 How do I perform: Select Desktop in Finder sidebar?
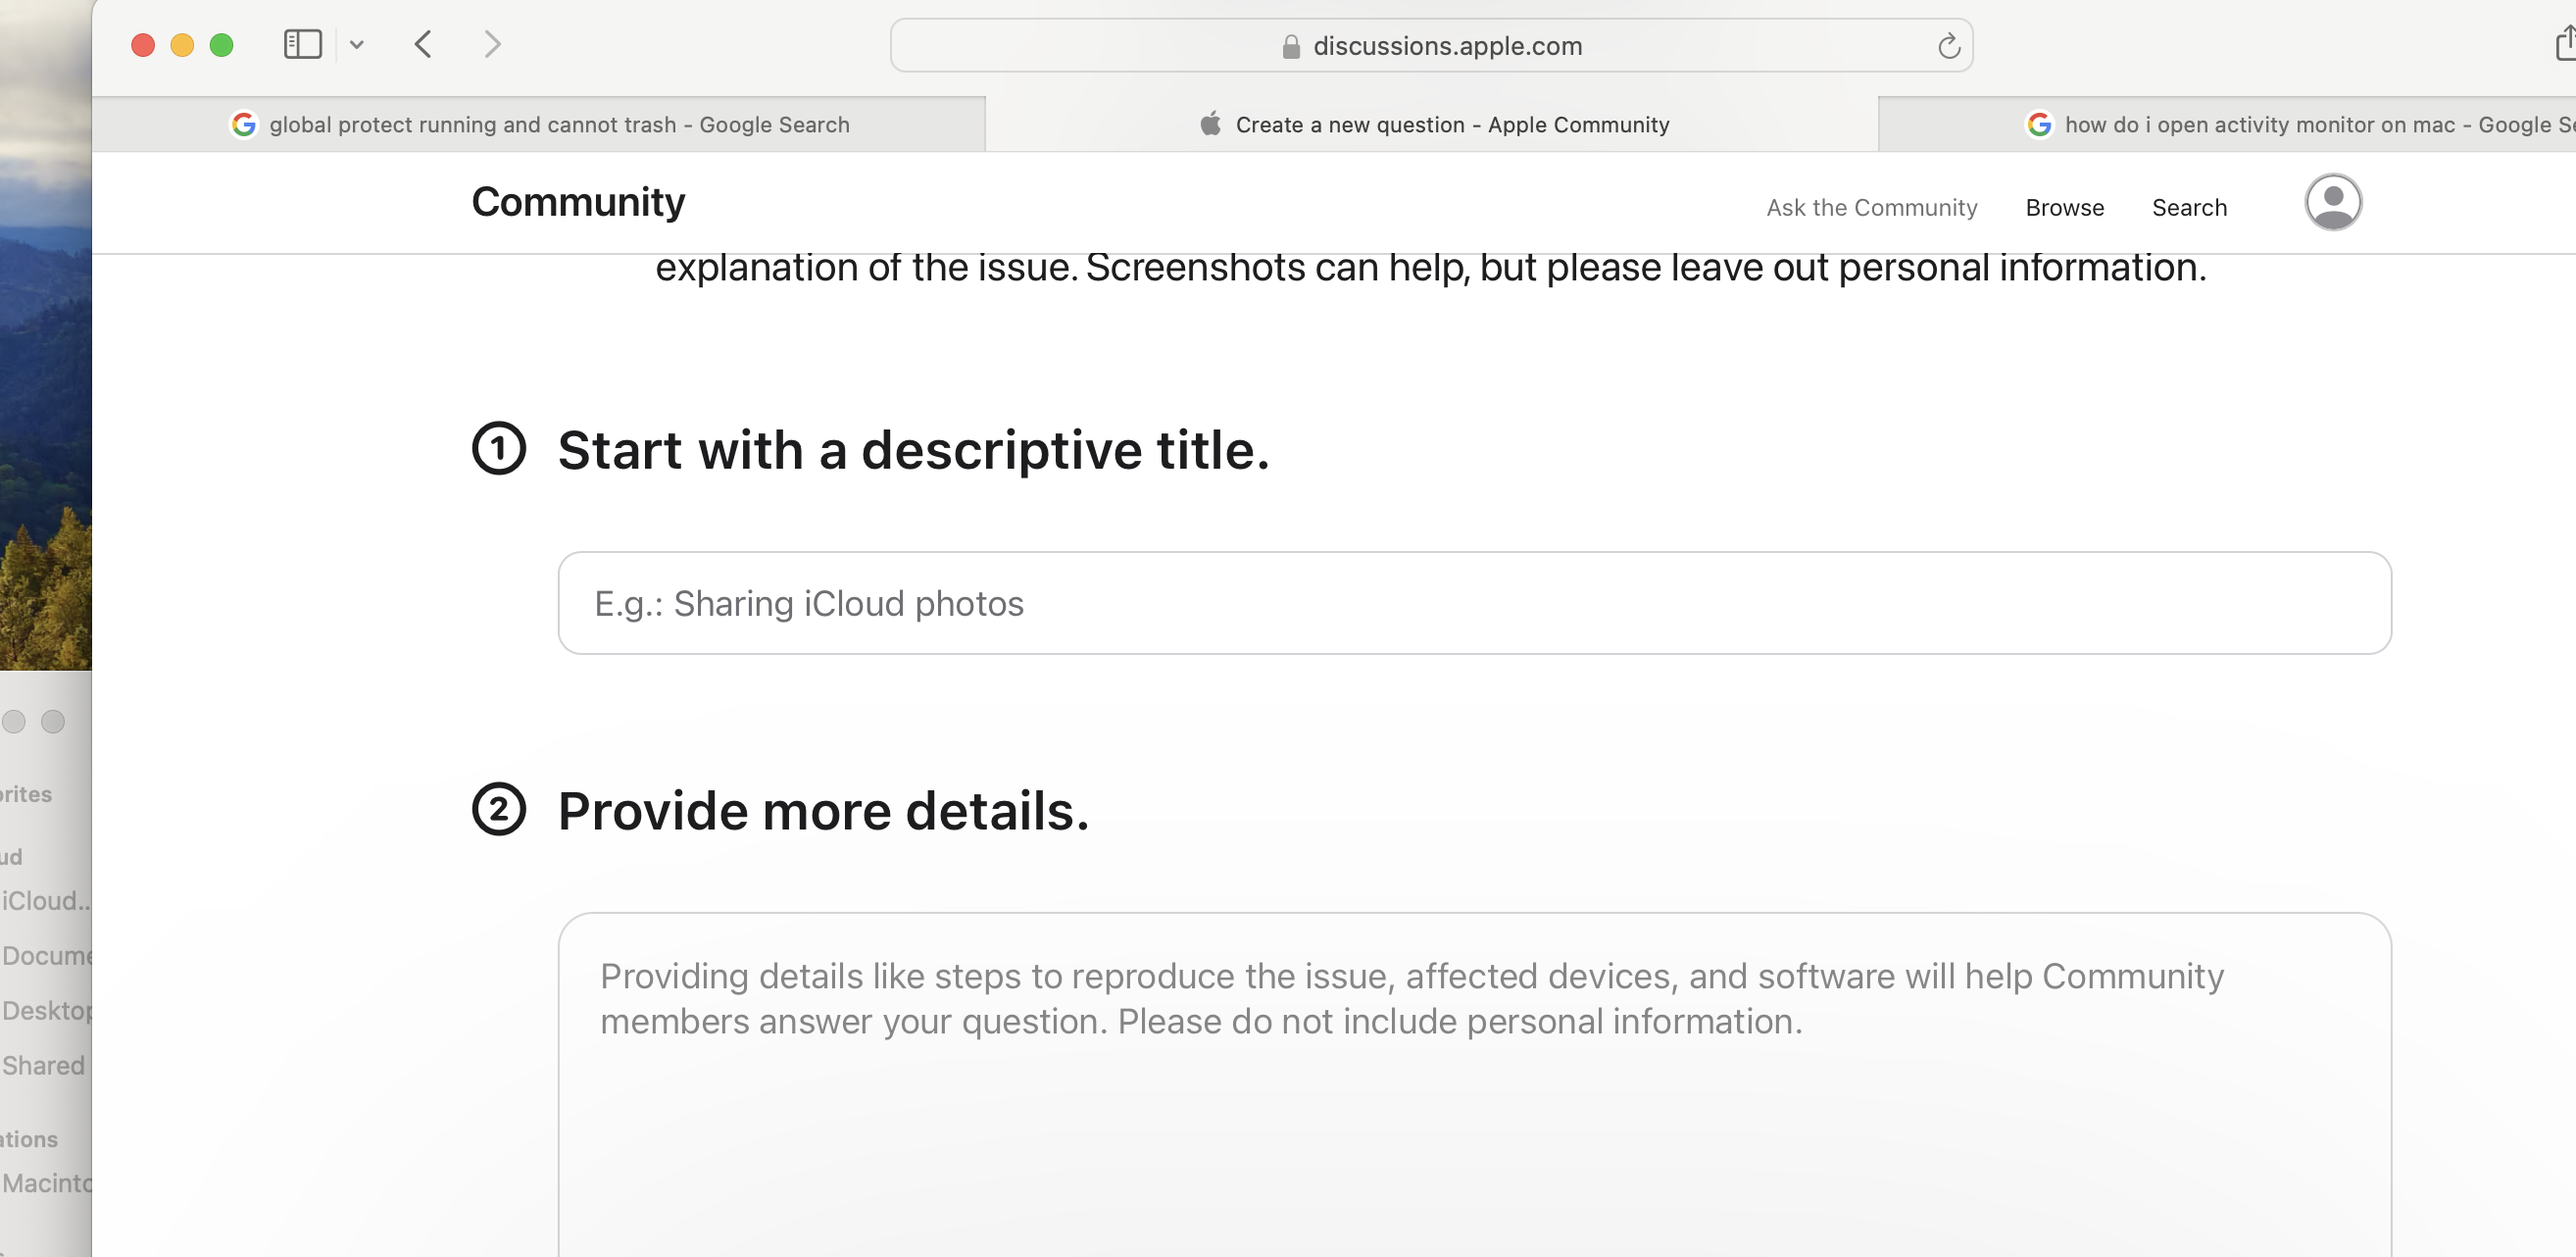(x=46, y=1011)
